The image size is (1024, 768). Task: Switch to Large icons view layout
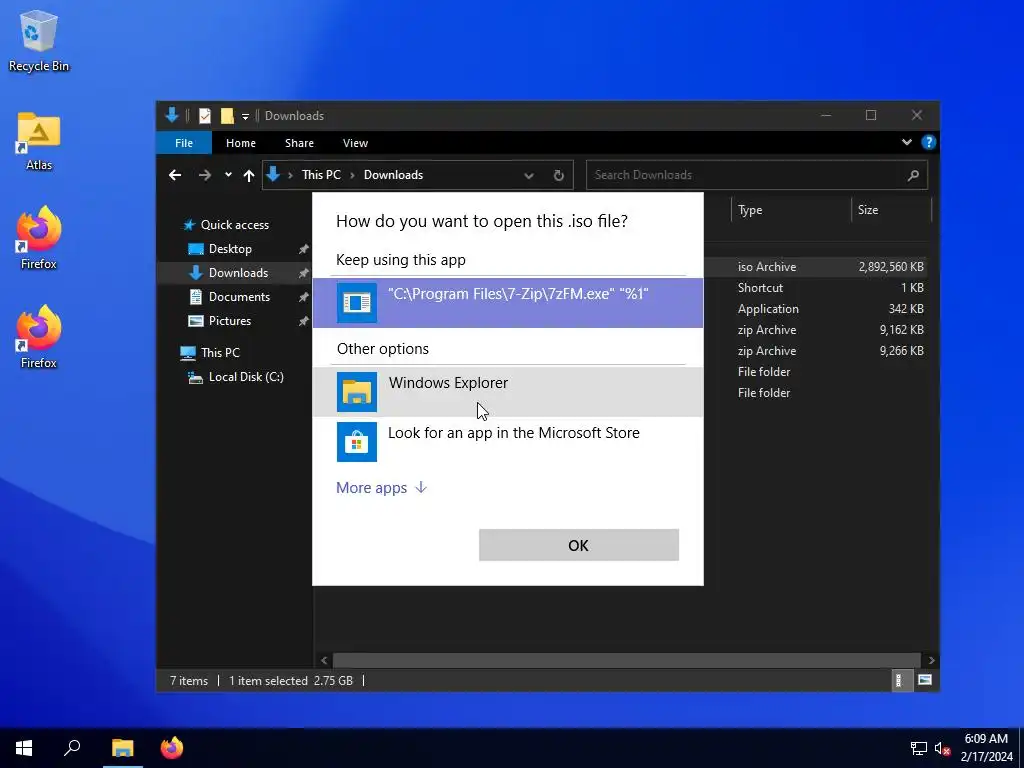924,680
